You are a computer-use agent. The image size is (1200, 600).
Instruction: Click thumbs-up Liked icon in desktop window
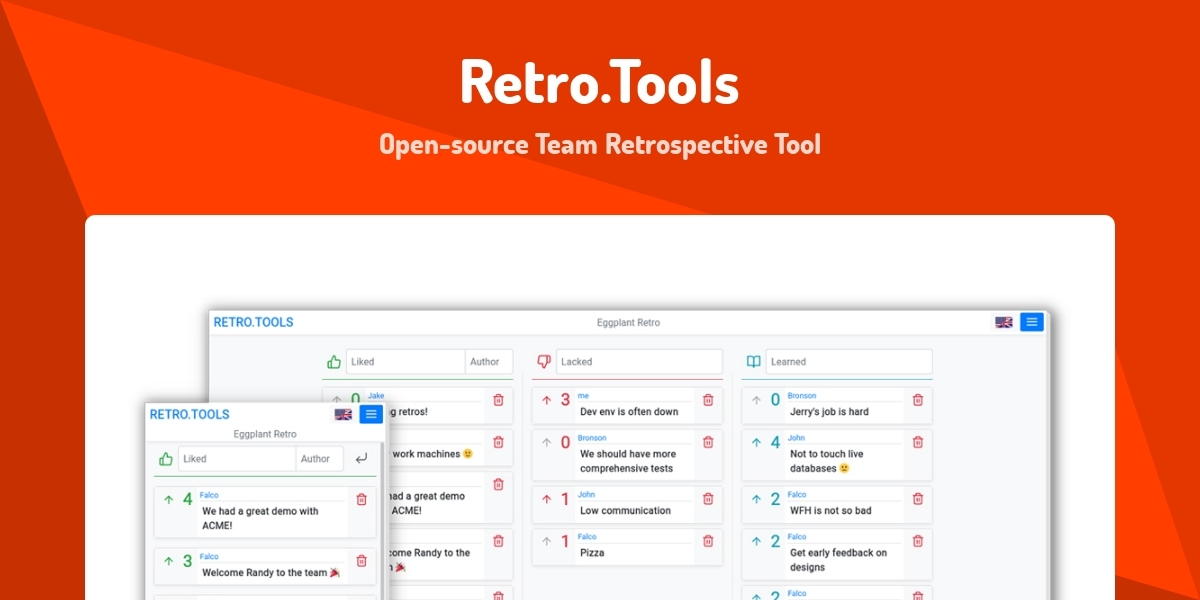tap(334, 362)
